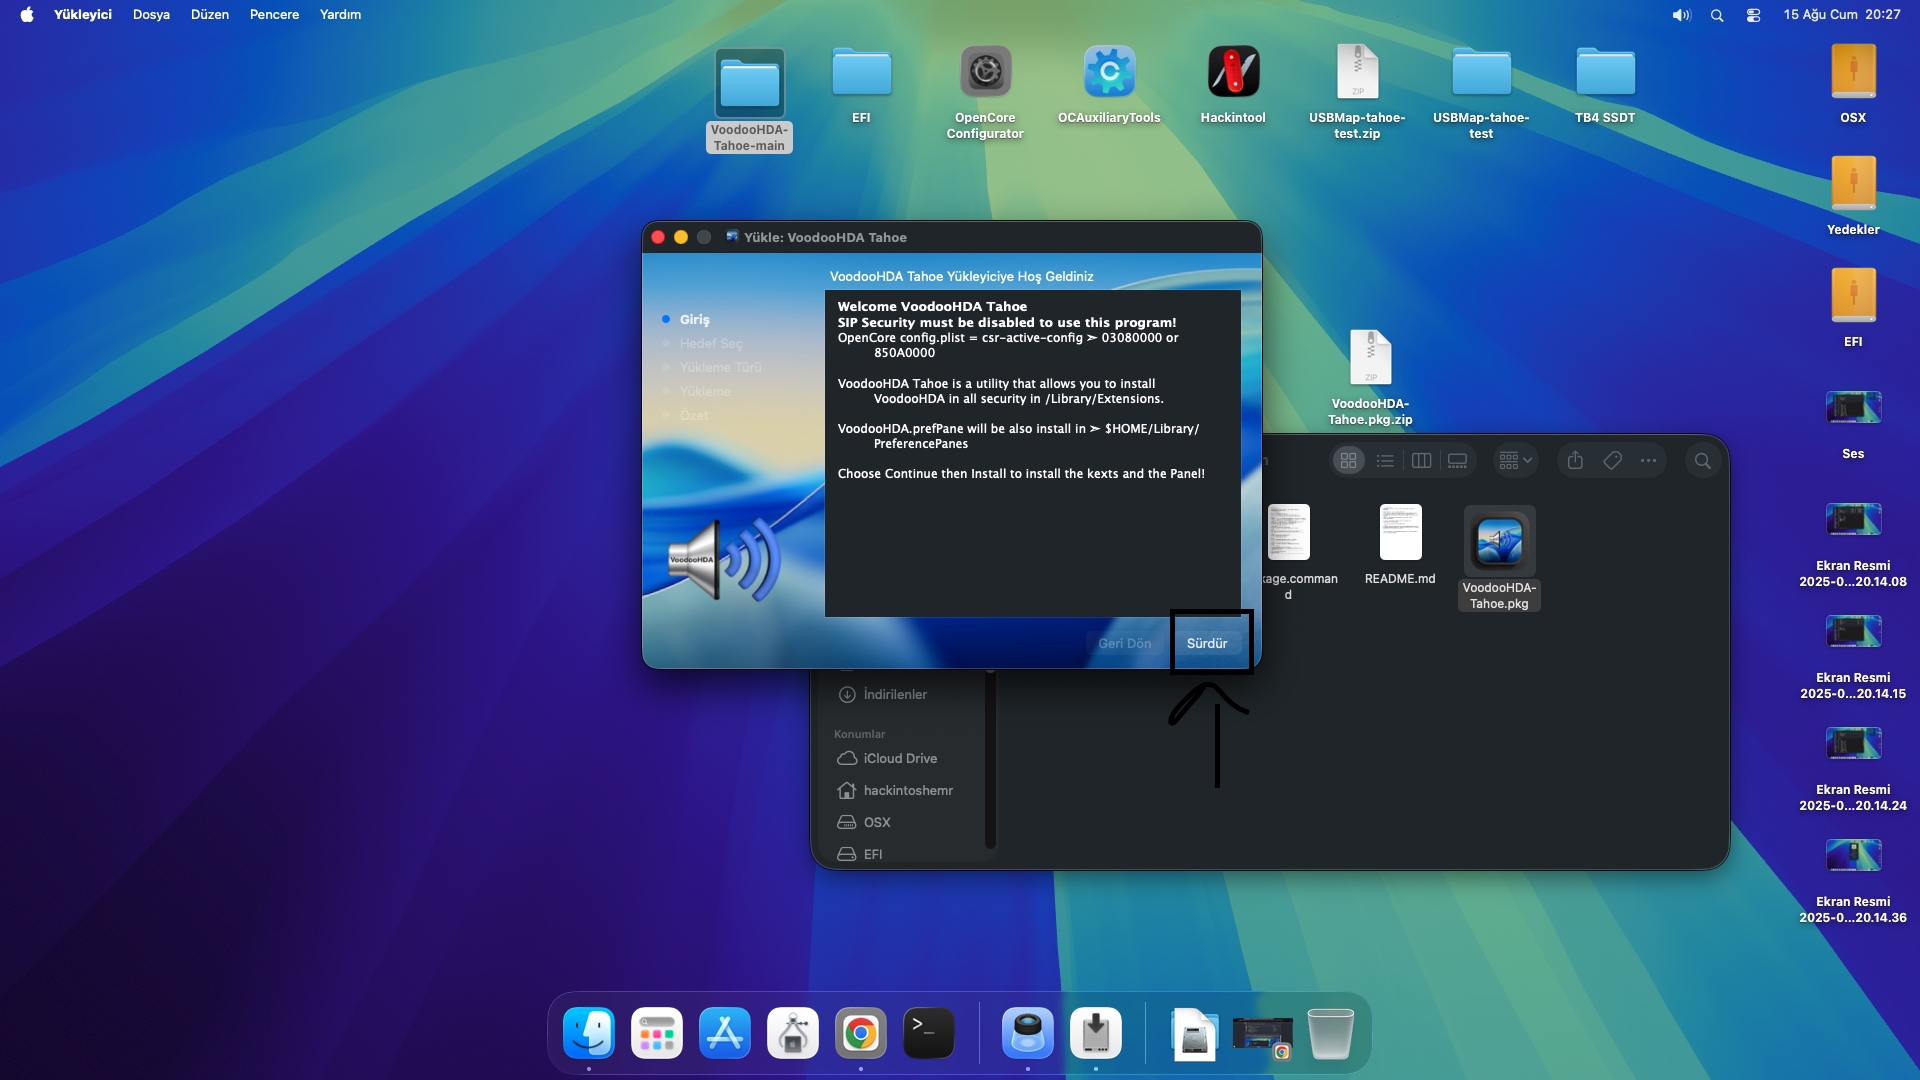Open the OpenCore Configurator desktop icon
This screenshot has height=1080, width=1920.
(985, 73)
